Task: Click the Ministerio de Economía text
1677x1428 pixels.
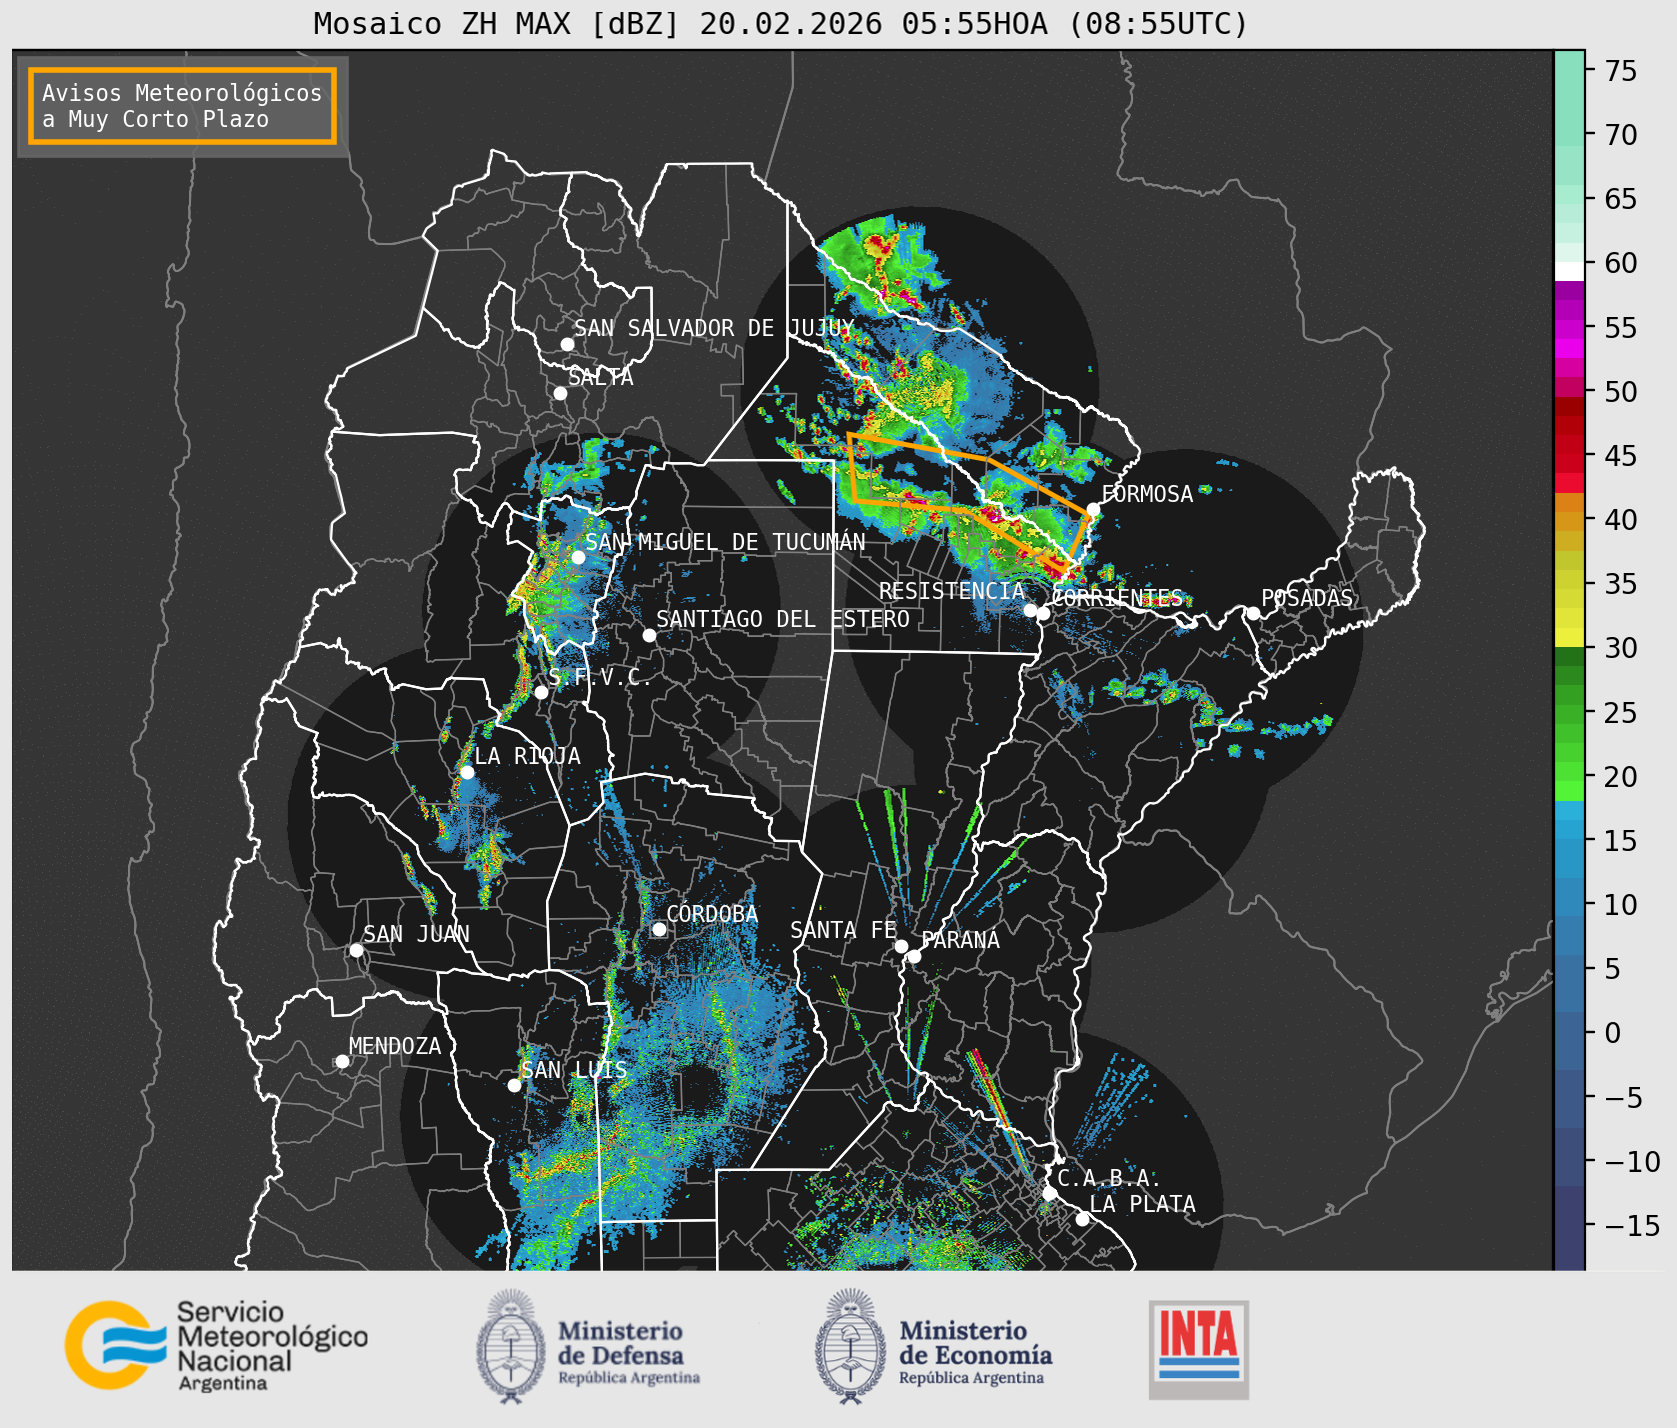Action: coord(975,1353)
